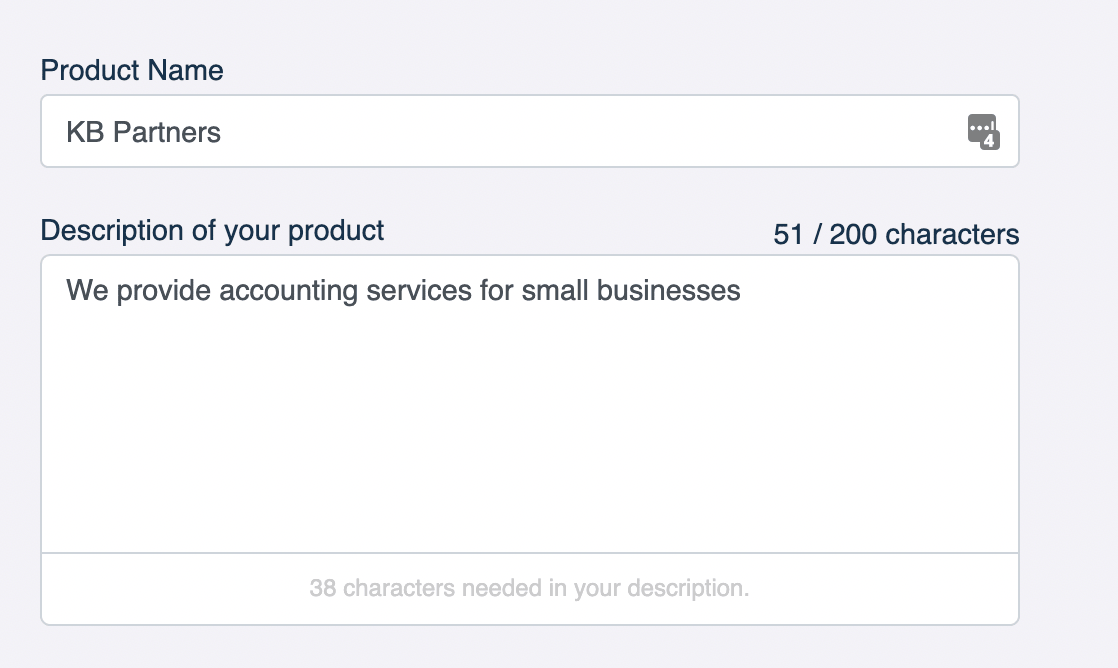Viewport: 1118px width, 668px height.
Task: Click the badge number 4 on the autofill icon
Action: 989,141
